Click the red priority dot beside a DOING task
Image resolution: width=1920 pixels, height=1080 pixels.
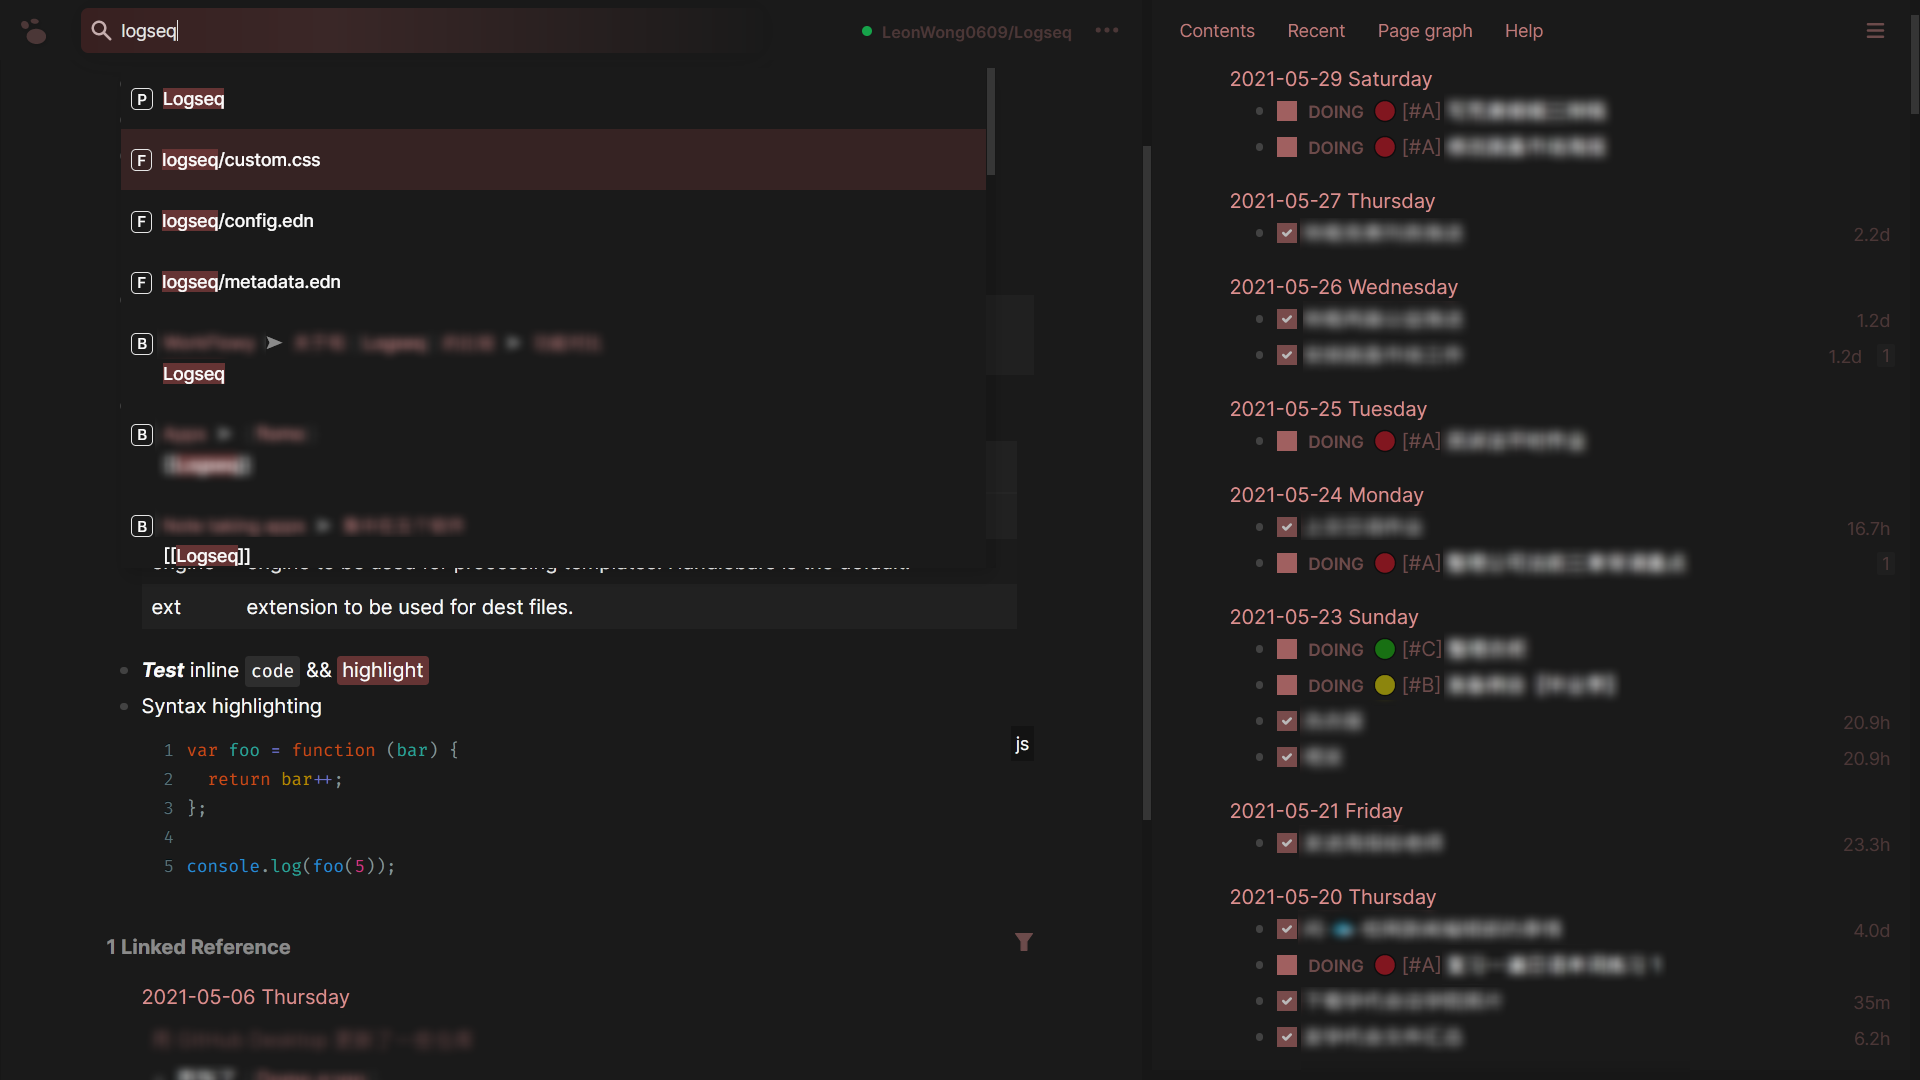click(1385, 111)
